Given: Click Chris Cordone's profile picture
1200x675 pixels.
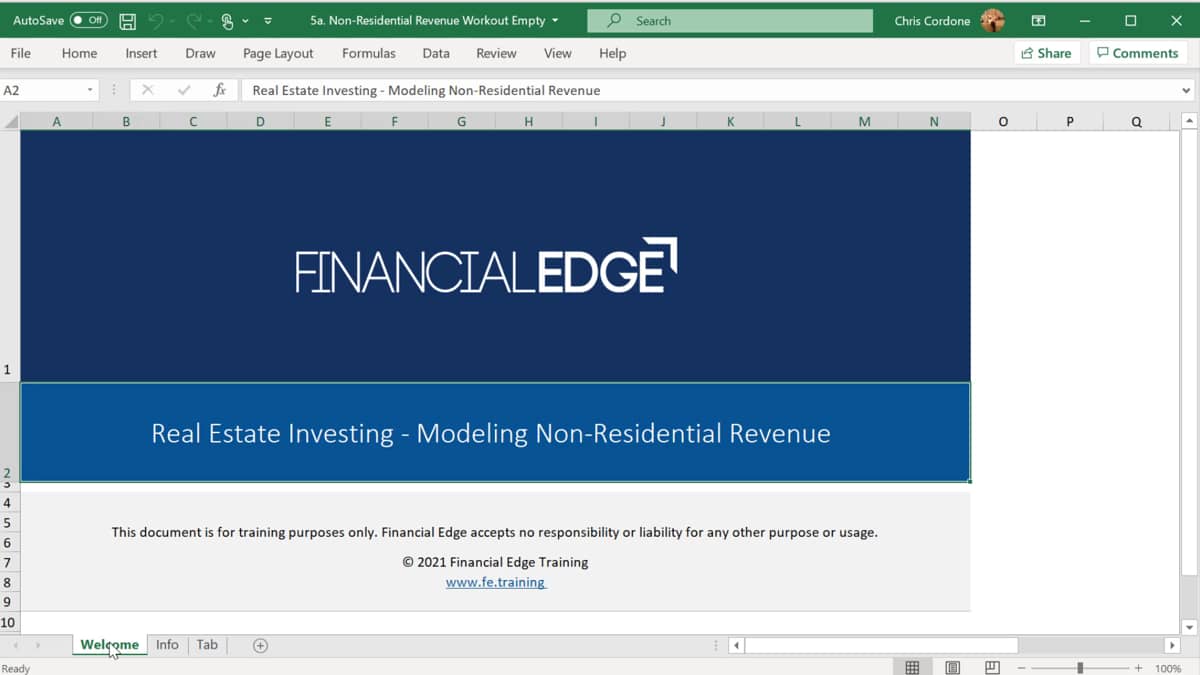Looking at the screenshot, I should pos(993,20).
